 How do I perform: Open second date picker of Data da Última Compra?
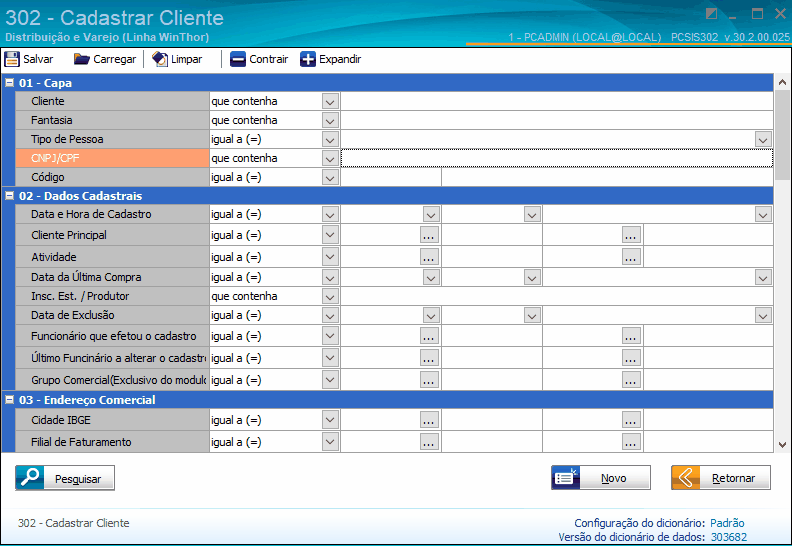[x=532, y=277]
